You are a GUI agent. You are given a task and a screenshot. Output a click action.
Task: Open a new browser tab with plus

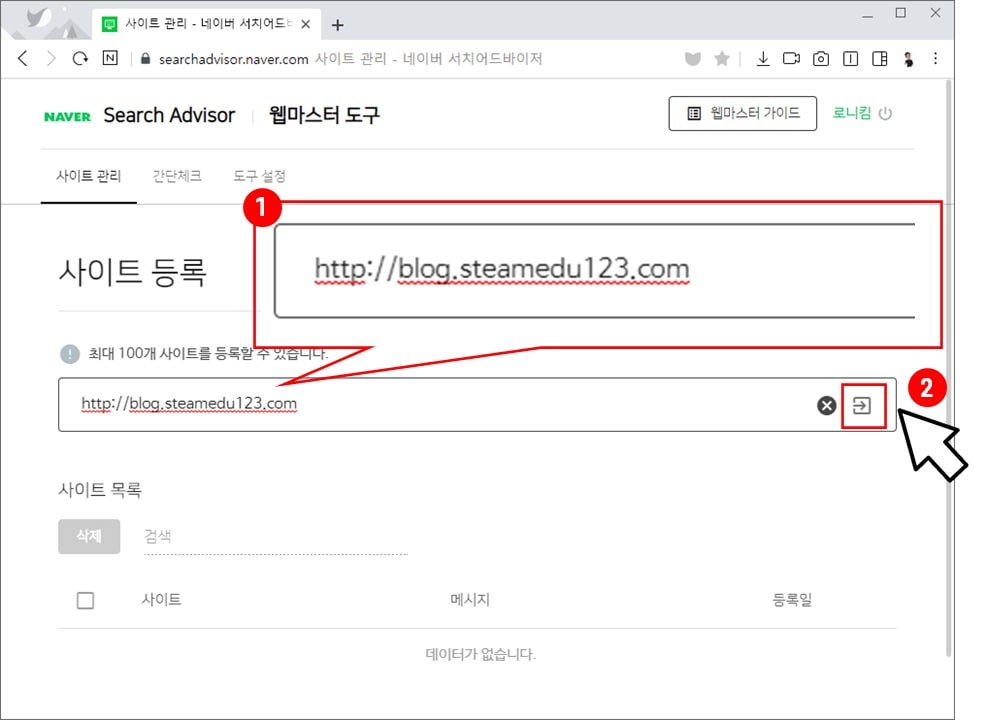tap(338, 25)
